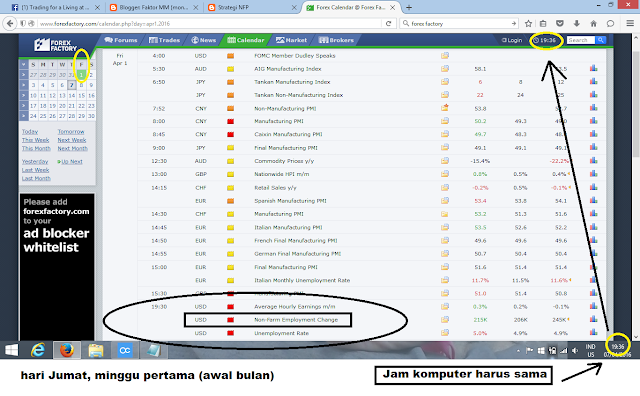Image resolution: width=640 pixels, height=396 pixels.
Task: Open the Brokers tab
Action: pyautogui.click(x=336, y=40)
